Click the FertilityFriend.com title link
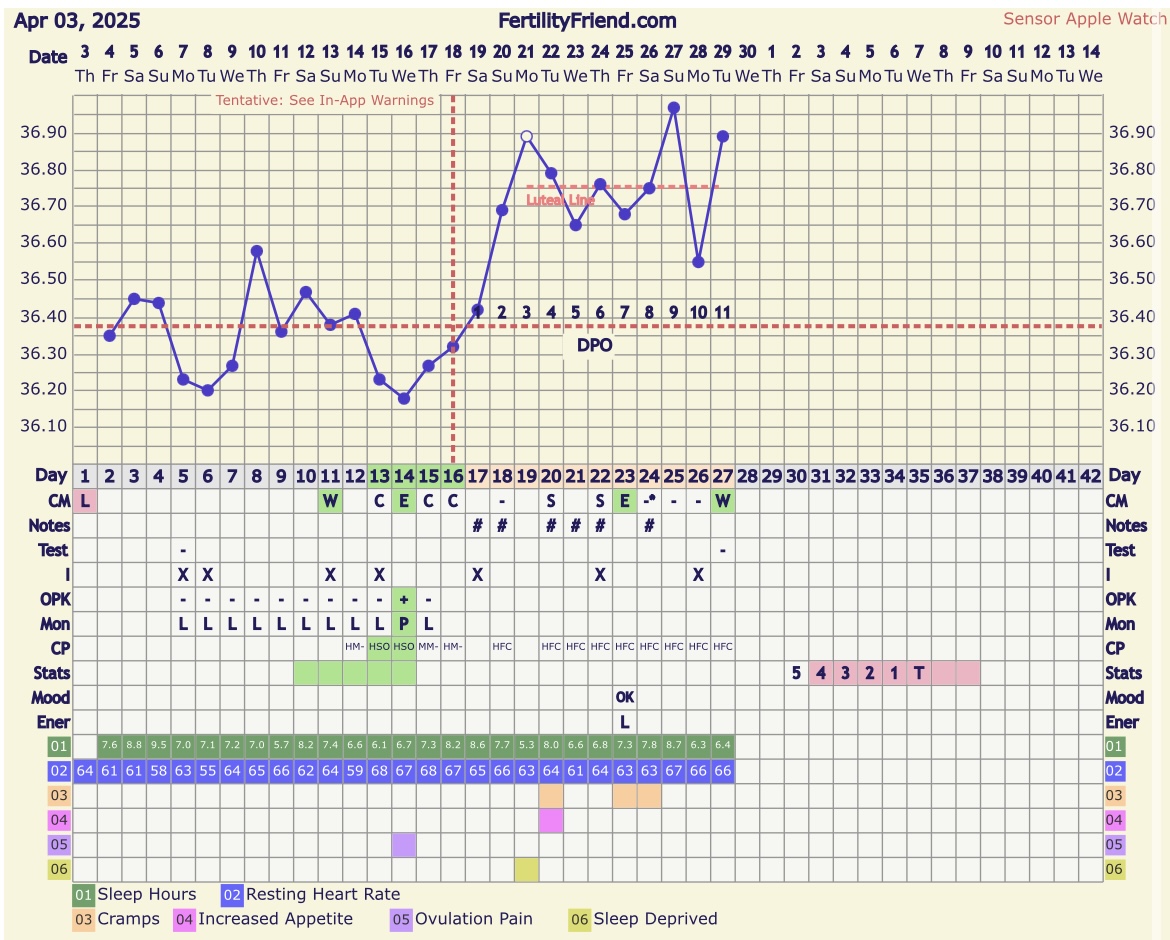 (587, 21)
